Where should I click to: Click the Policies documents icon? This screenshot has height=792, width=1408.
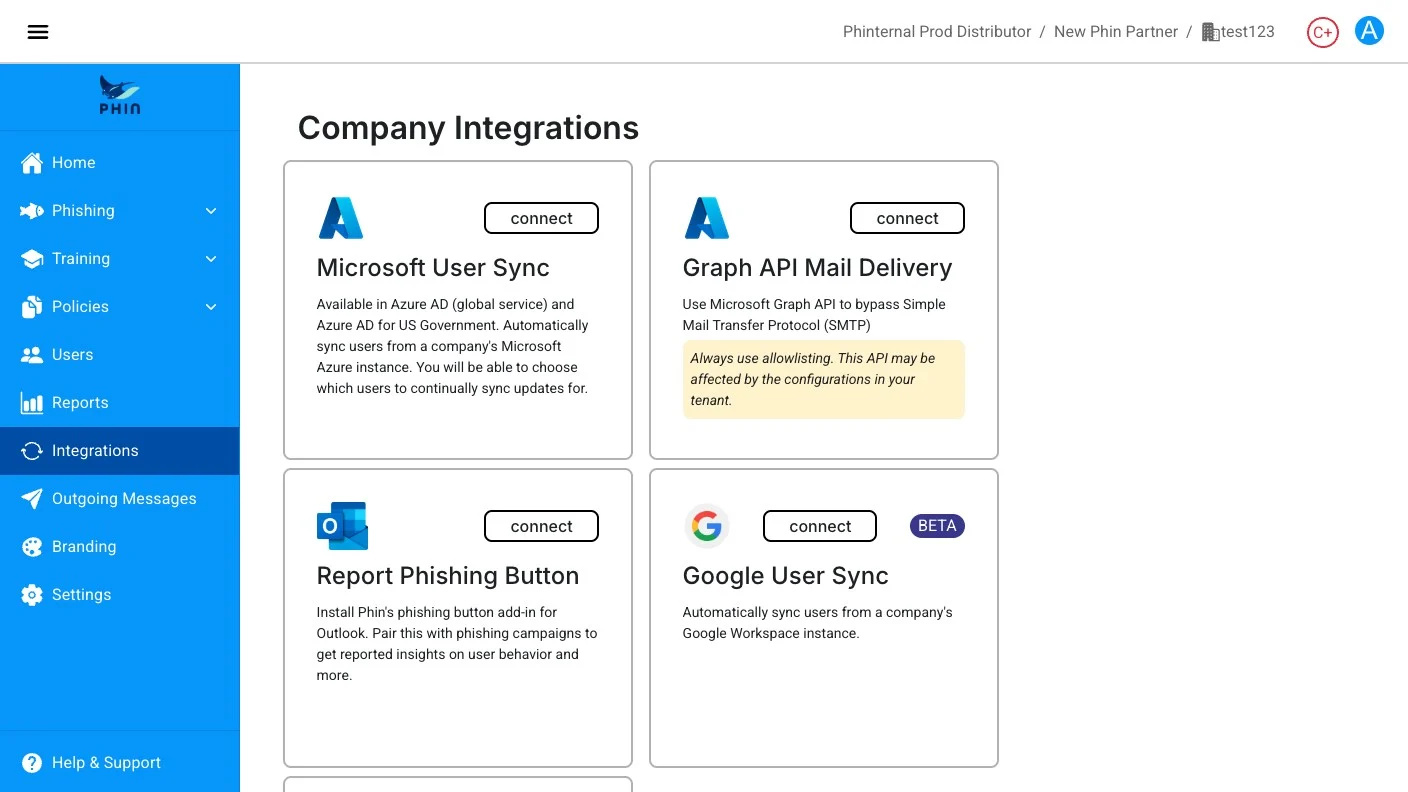pos(32,306)
